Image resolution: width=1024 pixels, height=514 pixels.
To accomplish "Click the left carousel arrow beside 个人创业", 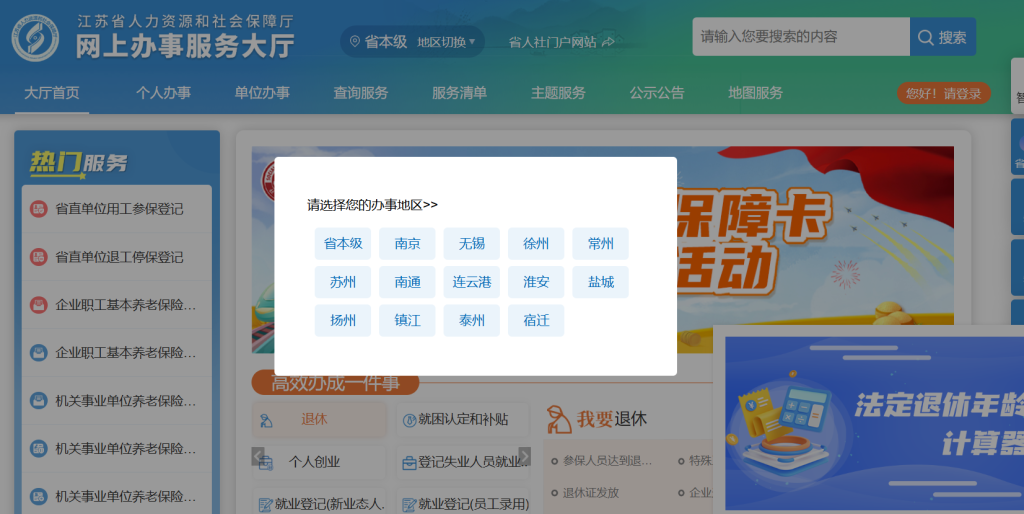I will [258, 456].
